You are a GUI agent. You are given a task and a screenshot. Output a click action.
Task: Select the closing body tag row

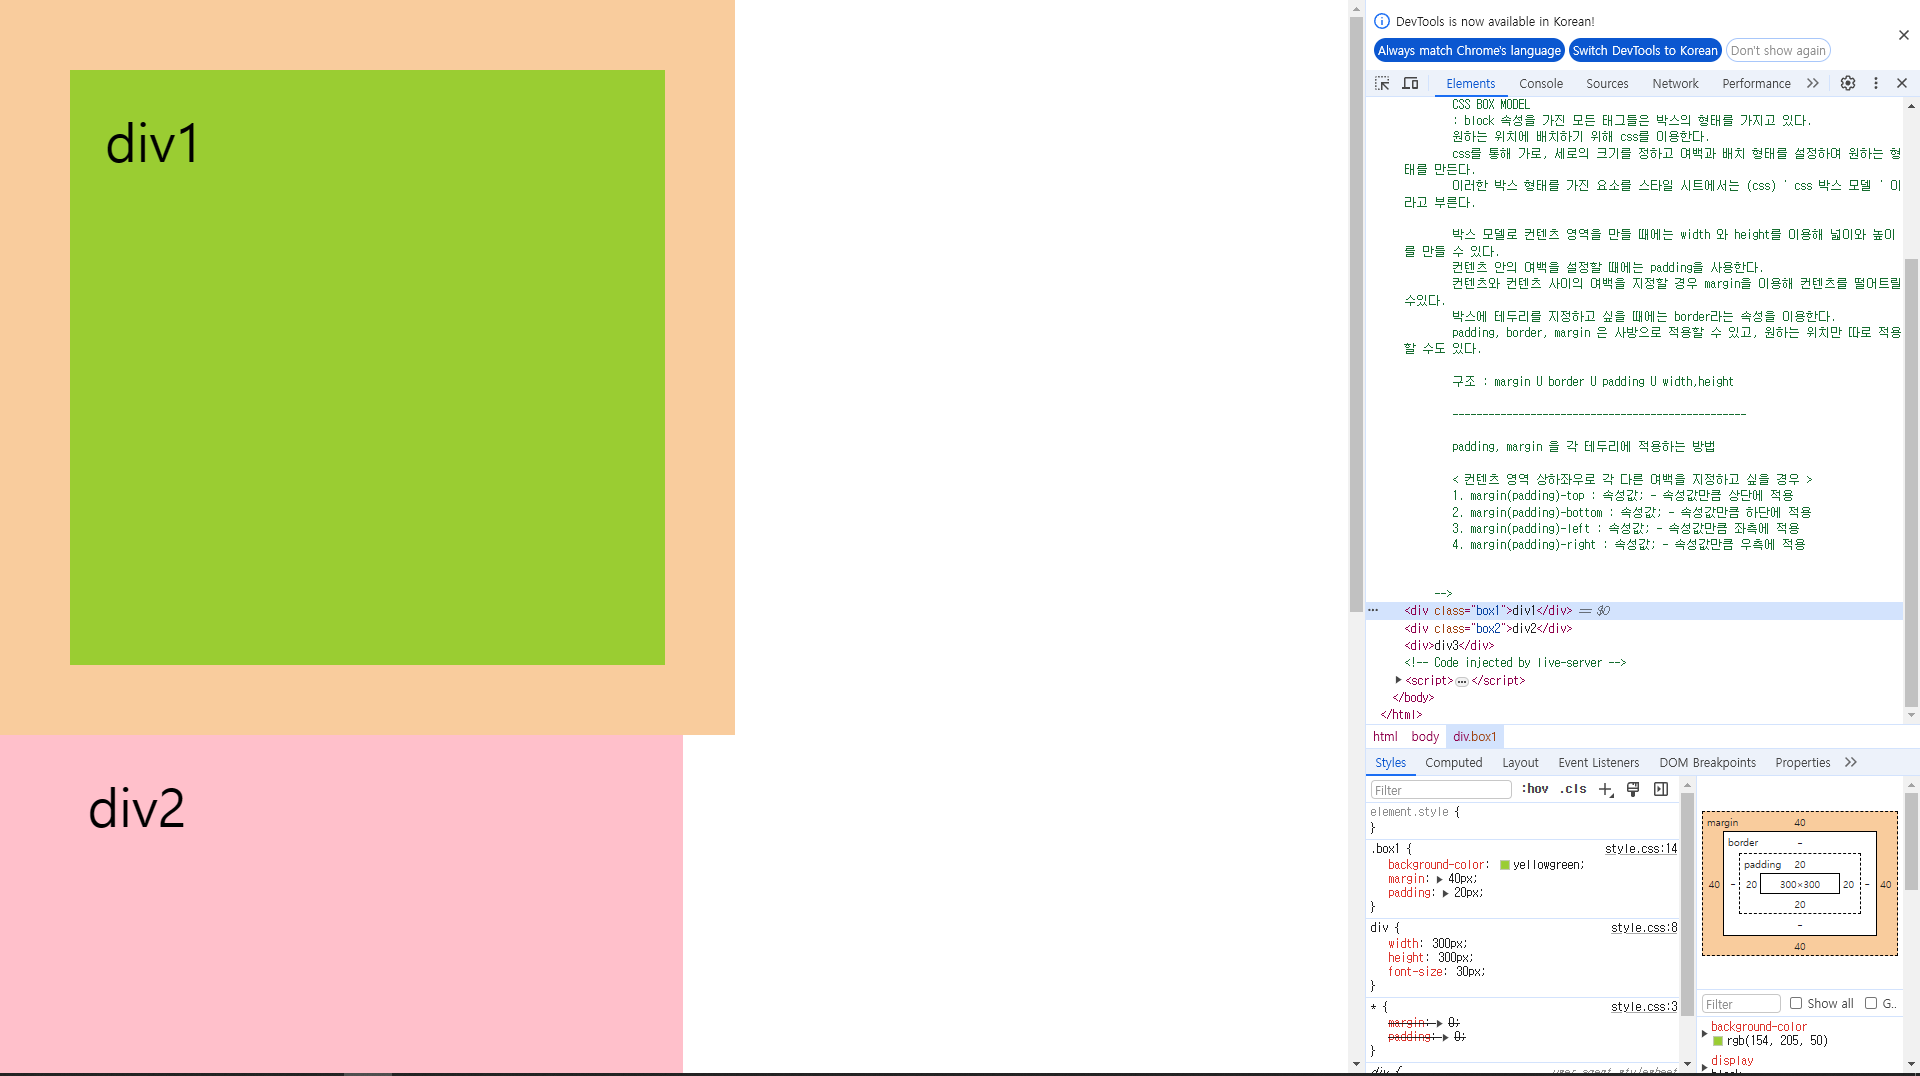tap(1413, 698)
